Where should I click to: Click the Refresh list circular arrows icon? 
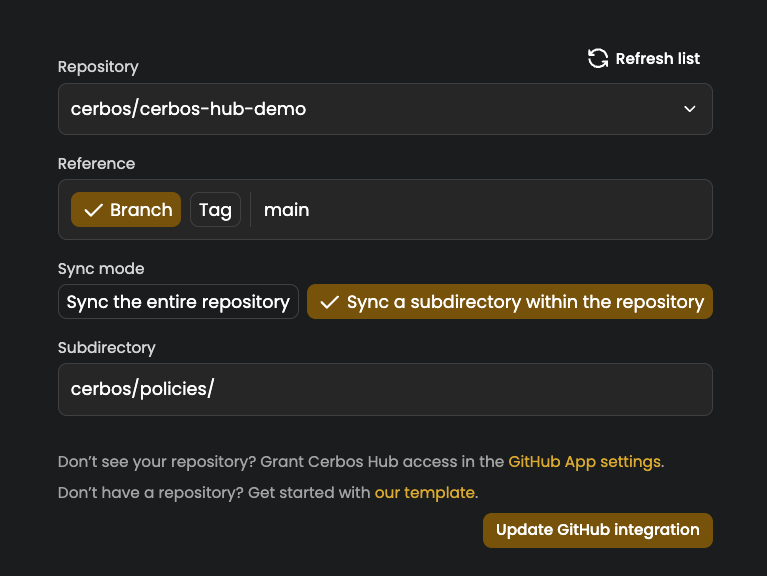(x=597, y=59)
